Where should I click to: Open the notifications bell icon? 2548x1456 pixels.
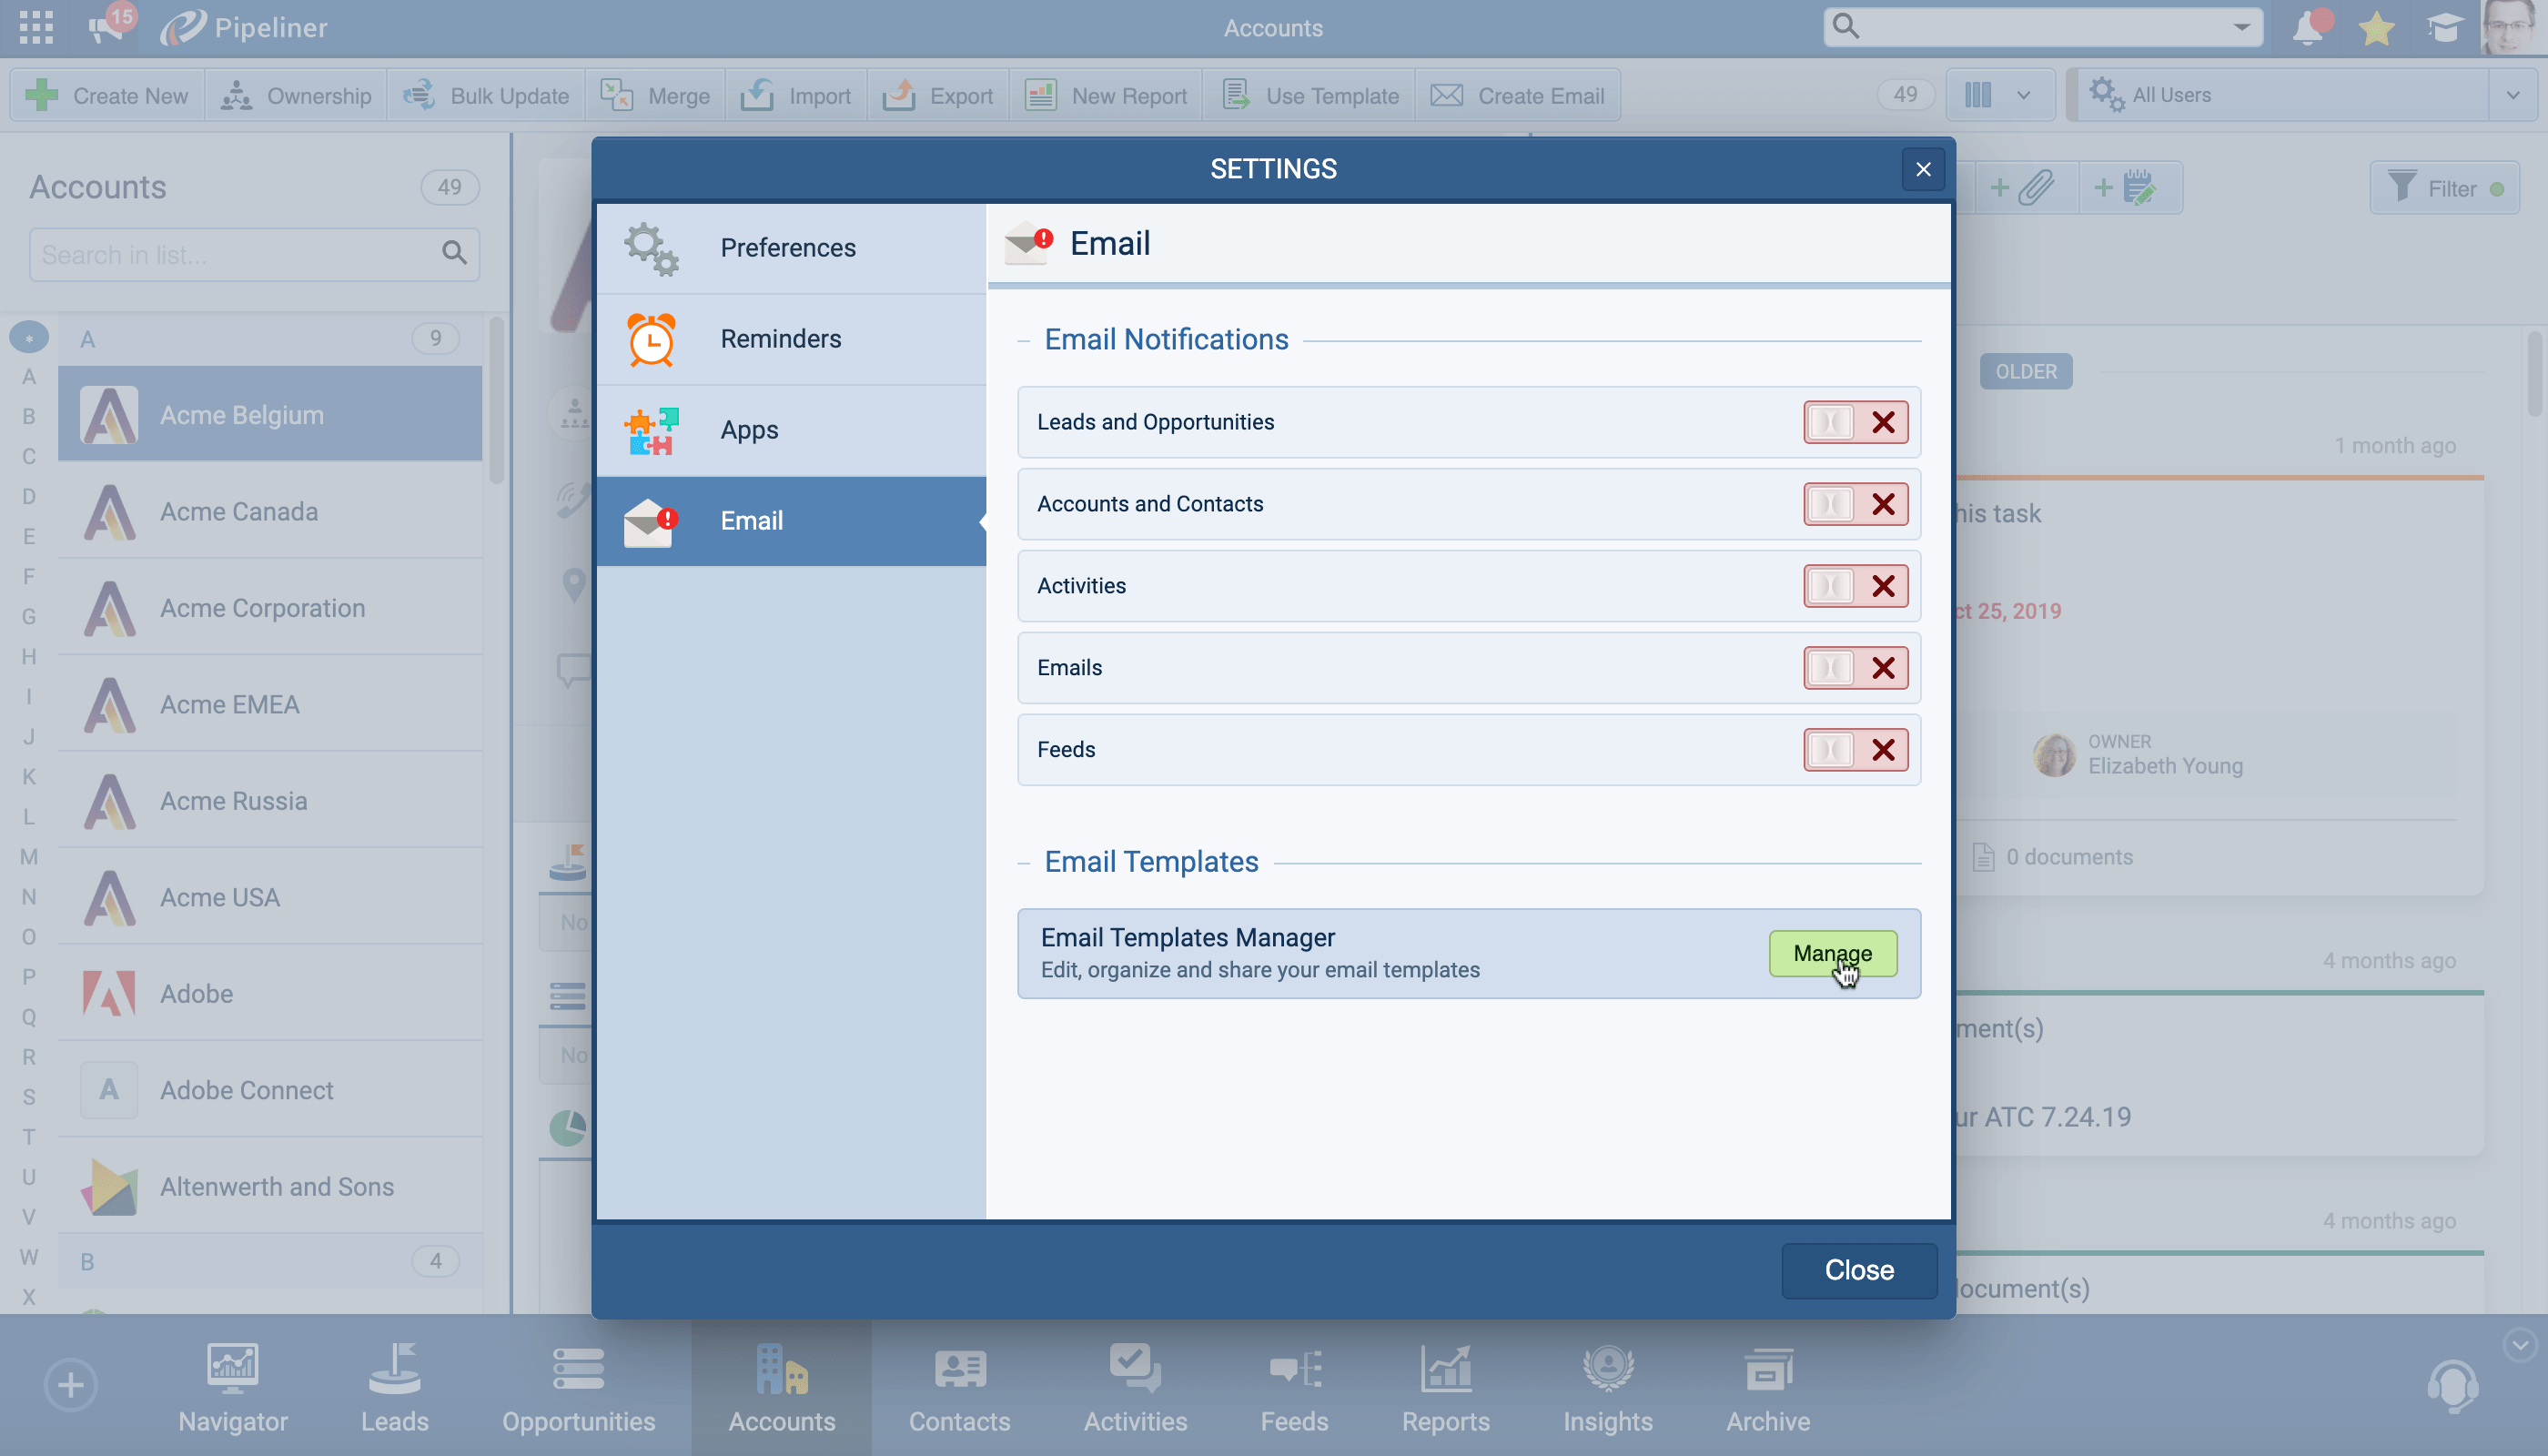[2308, 28]
